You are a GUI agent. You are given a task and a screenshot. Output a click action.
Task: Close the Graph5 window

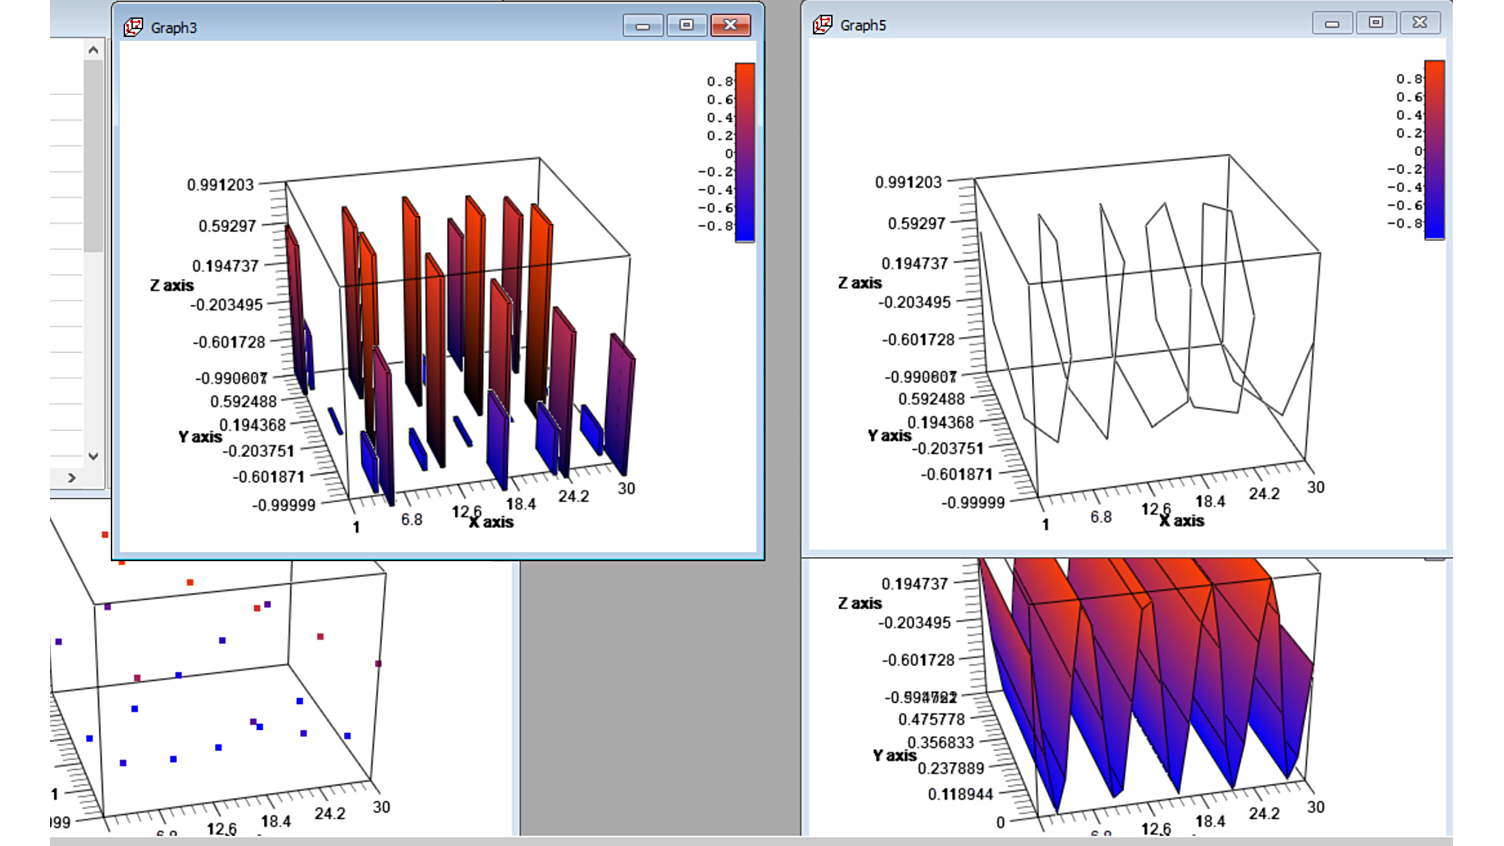[1420, 23]
